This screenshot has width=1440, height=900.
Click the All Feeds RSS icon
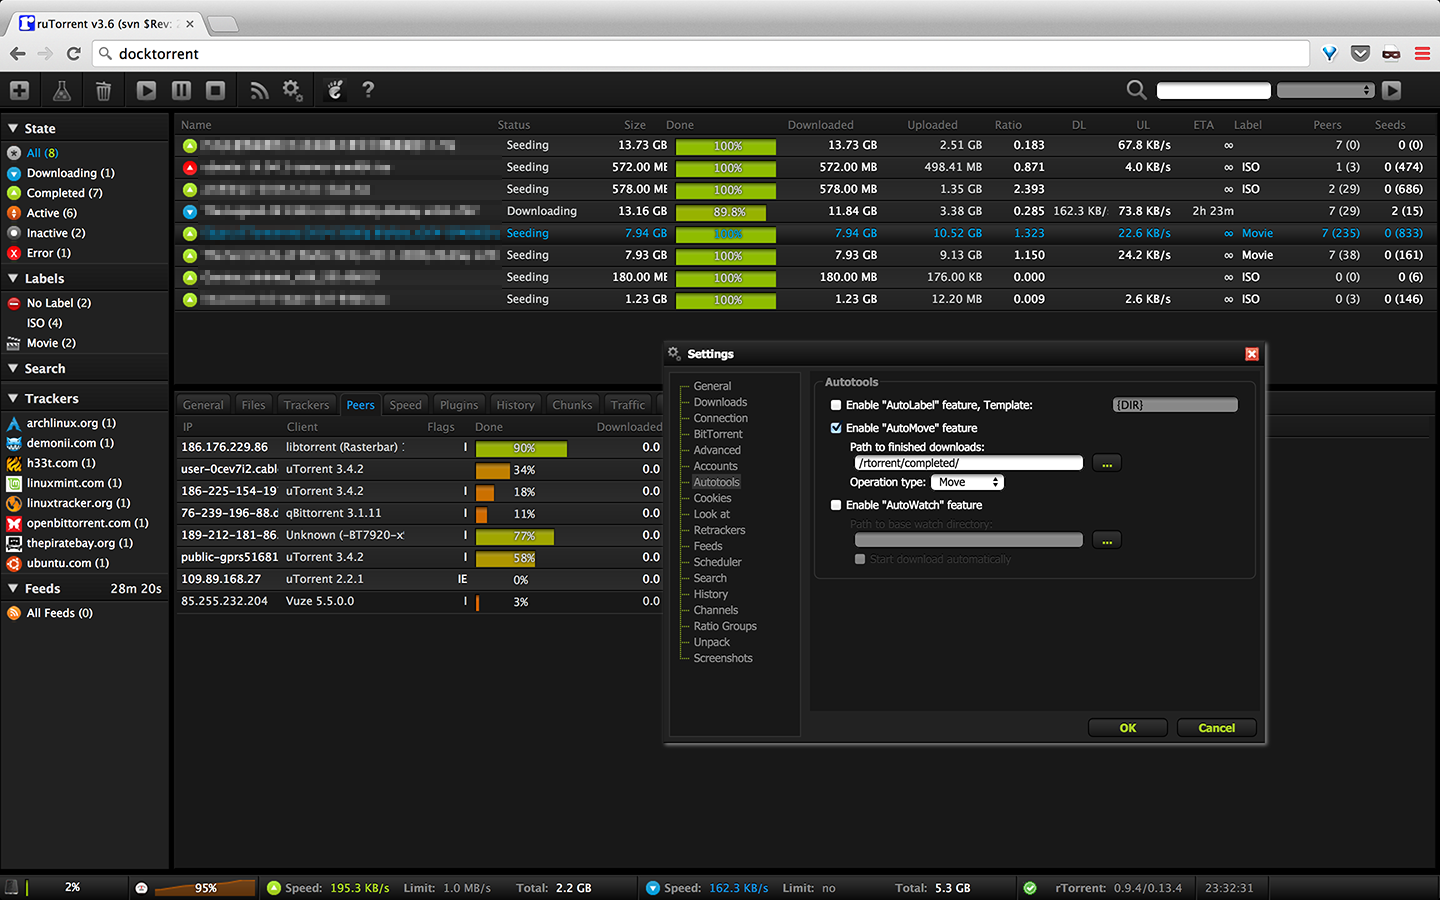(14, 613)
